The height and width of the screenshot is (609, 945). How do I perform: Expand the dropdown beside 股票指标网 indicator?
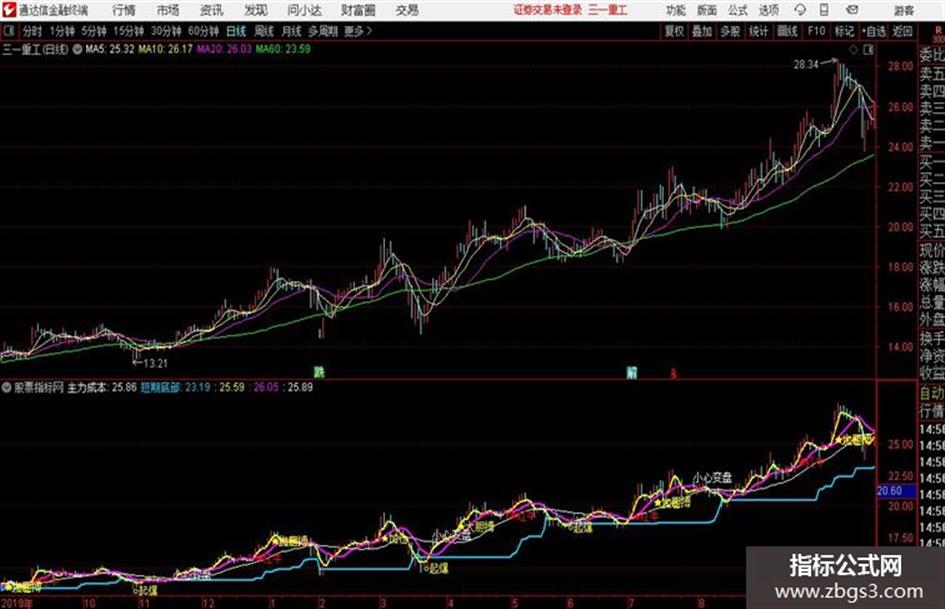point(7,387)
